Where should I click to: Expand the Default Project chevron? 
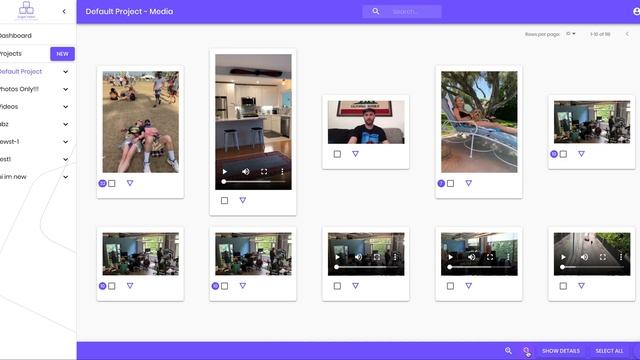65,72
